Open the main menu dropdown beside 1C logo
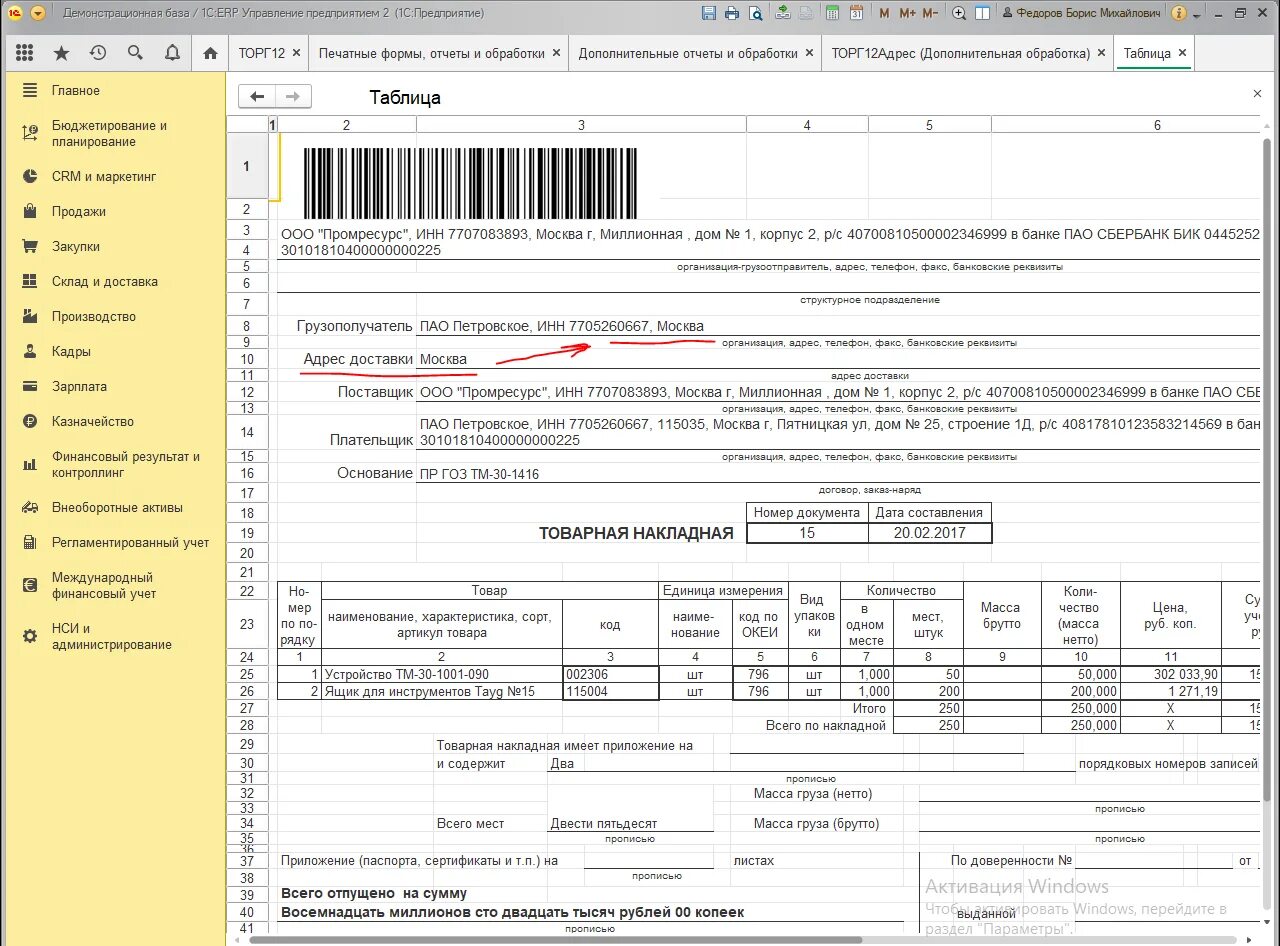 pos(38,14)
